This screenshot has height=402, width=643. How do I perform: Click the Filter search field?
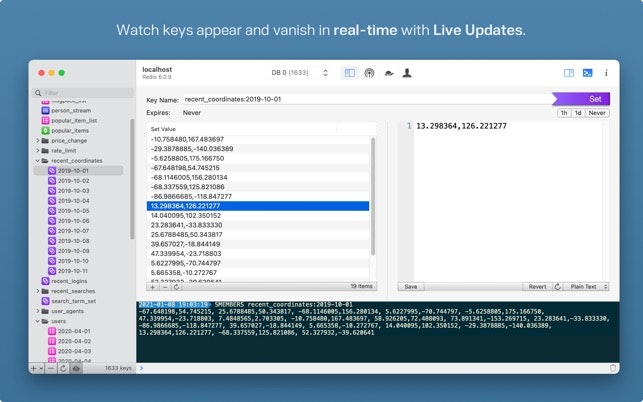(83, 93)
